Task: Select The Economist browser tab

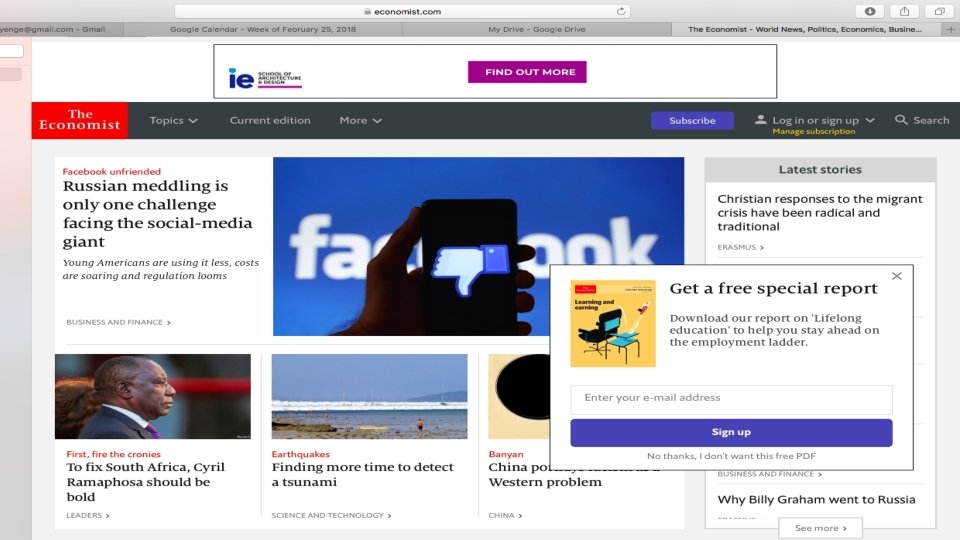Action: (x=804, y=29)
